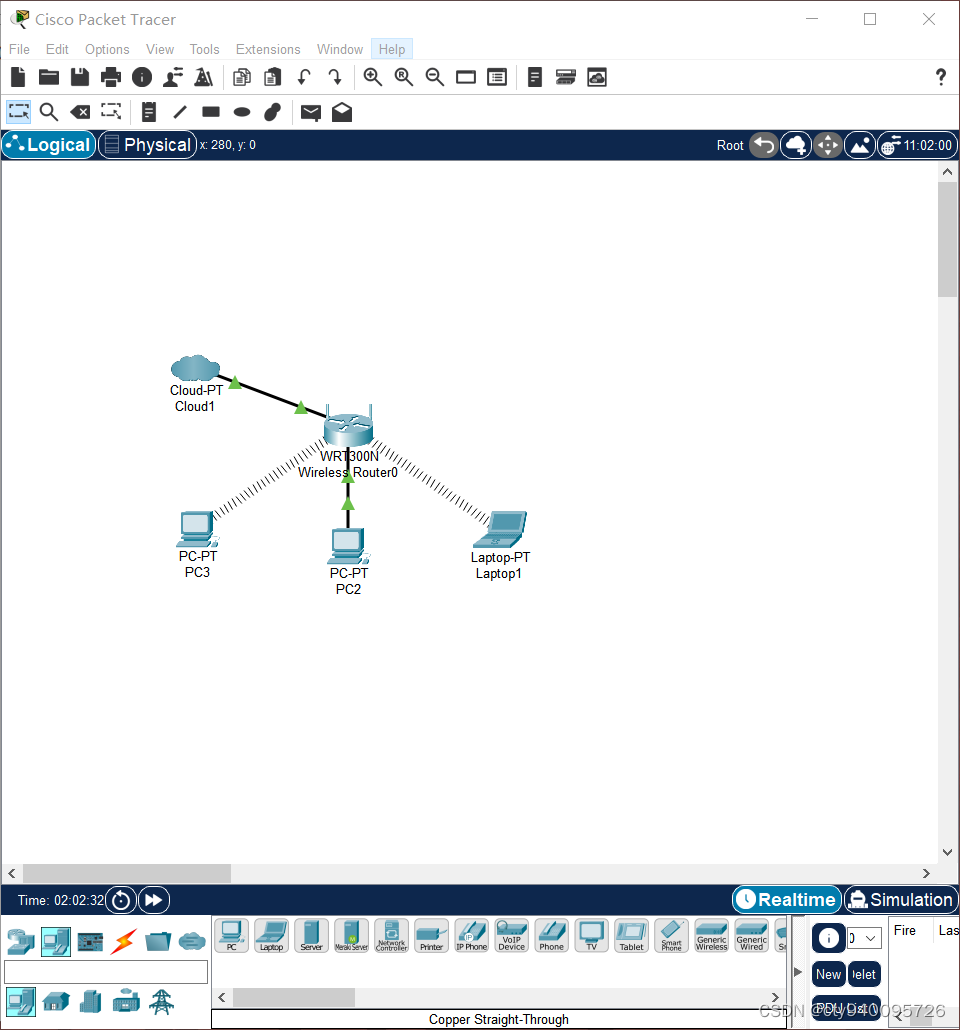Open the Extensions menu

(x=268, y=49)
